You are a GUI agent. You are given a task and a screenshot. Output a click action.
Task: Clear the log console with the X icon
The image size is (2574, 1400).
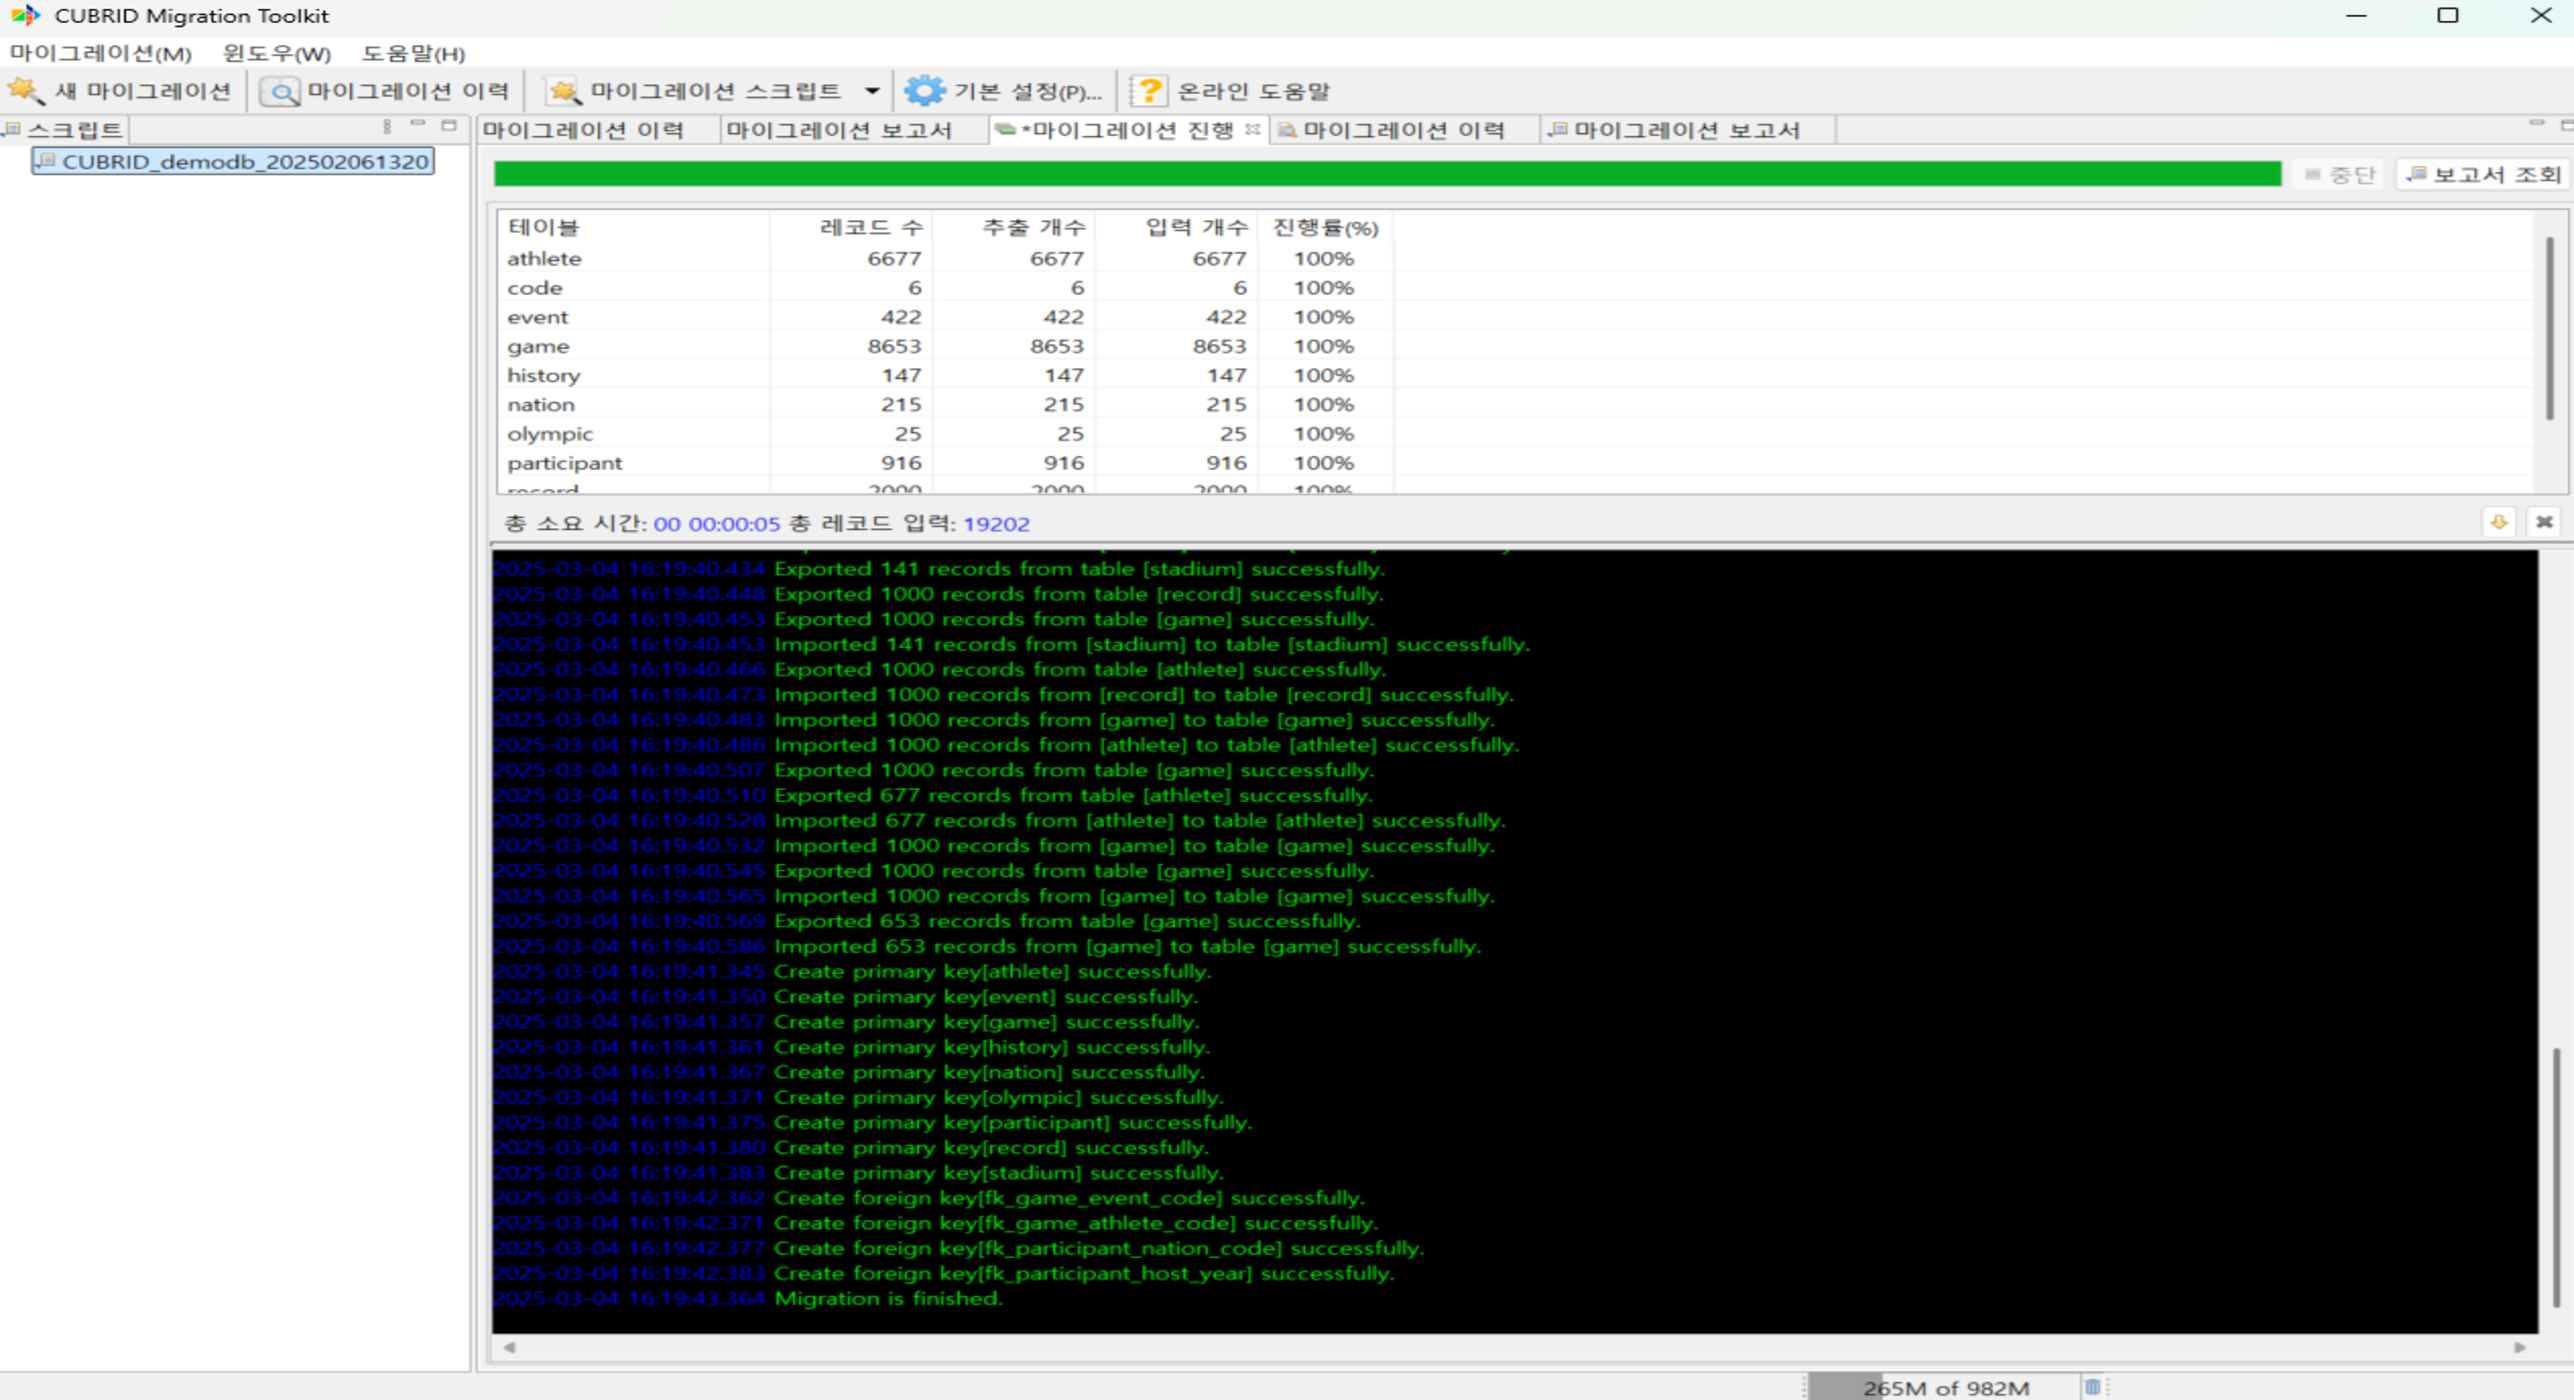2544,522
